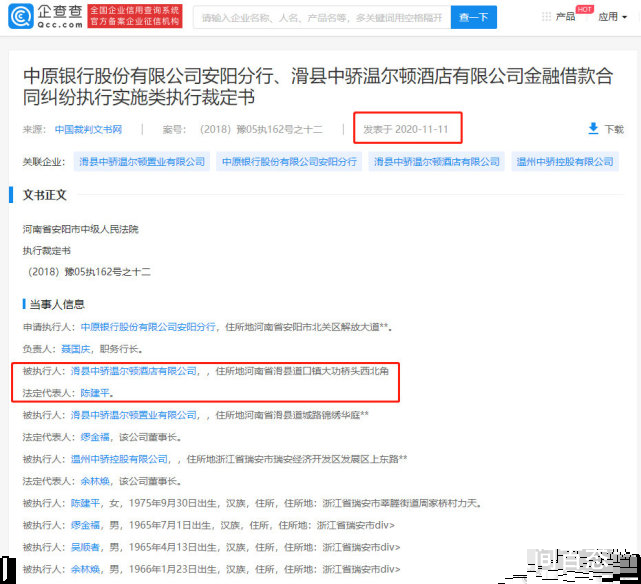
Task: Open person link 聂国庆
Action: coord(76,349)
